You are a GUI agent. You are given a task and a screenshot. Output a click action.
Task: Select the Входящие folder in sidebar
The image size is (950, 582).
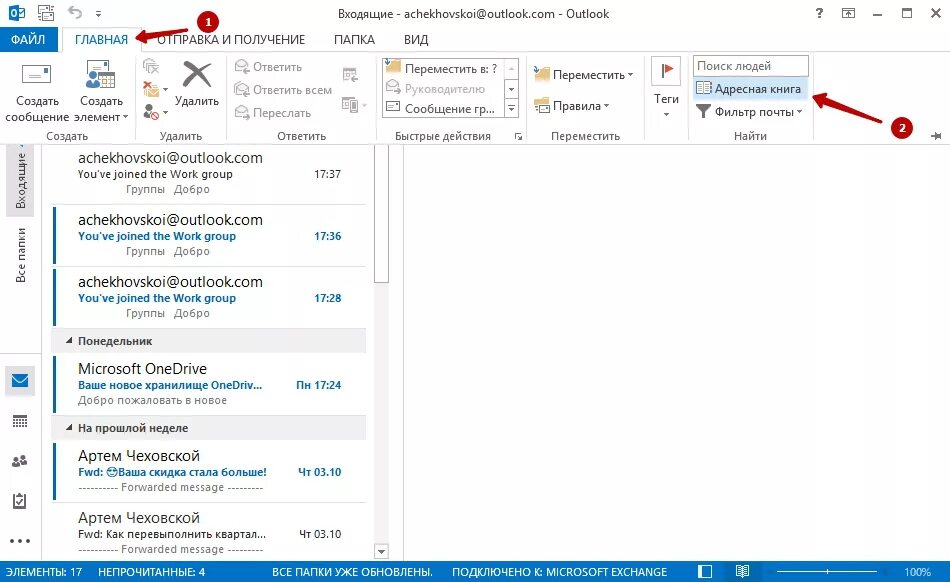tap(20, 180)
